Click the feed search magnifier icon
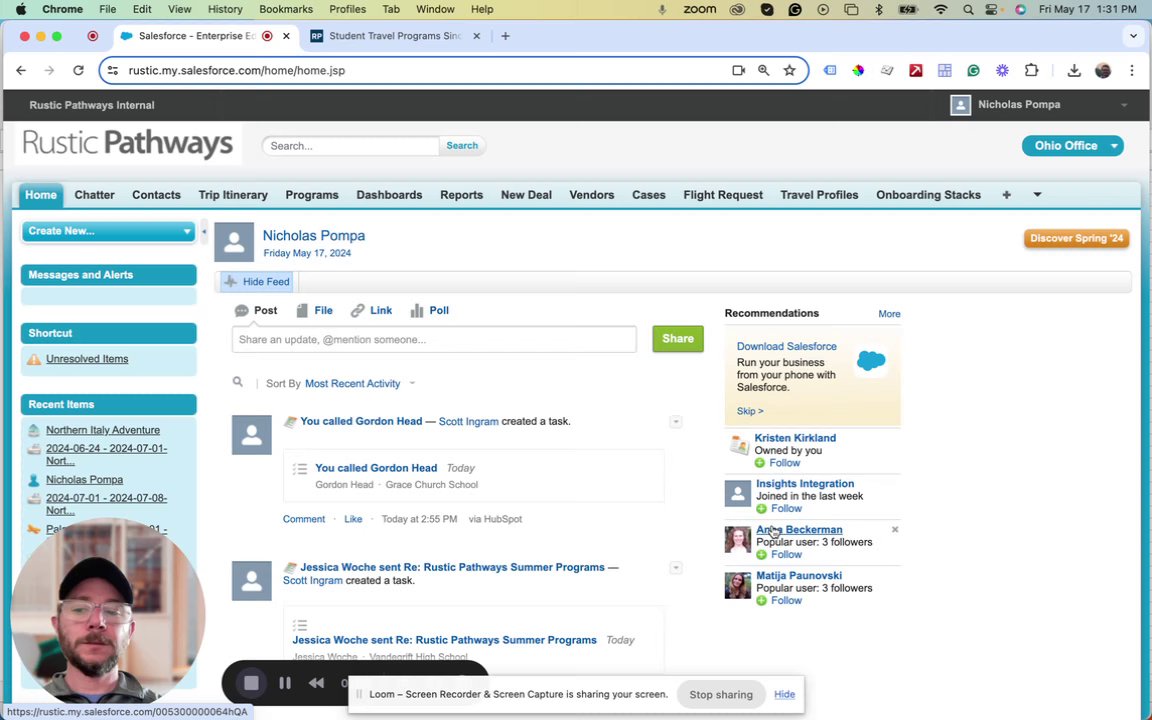The image size is (1152, 720). click(x=237, y=382)
